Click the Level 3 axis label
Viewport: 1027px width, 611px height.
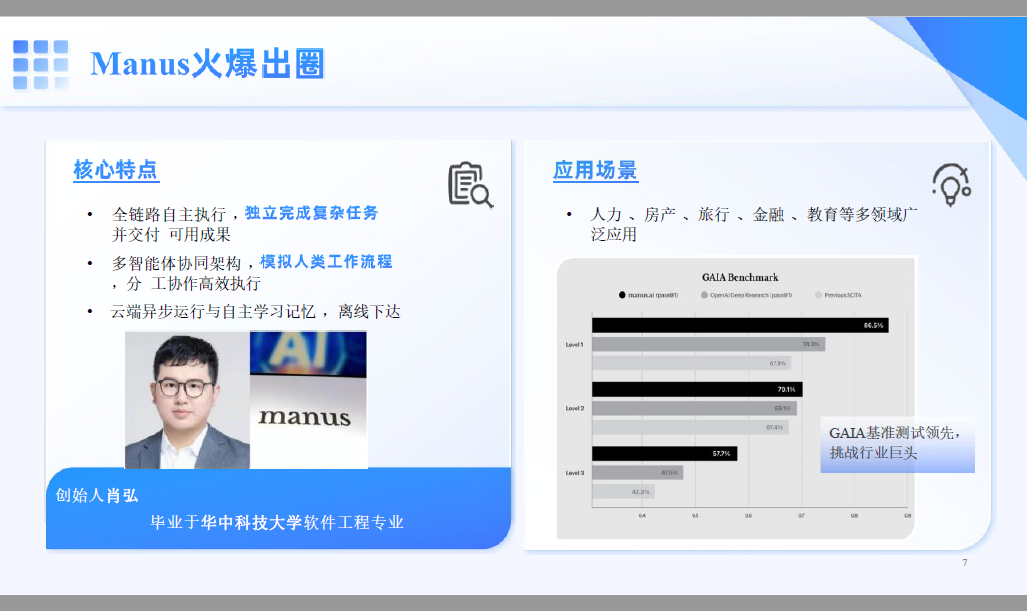coord(574,473)
